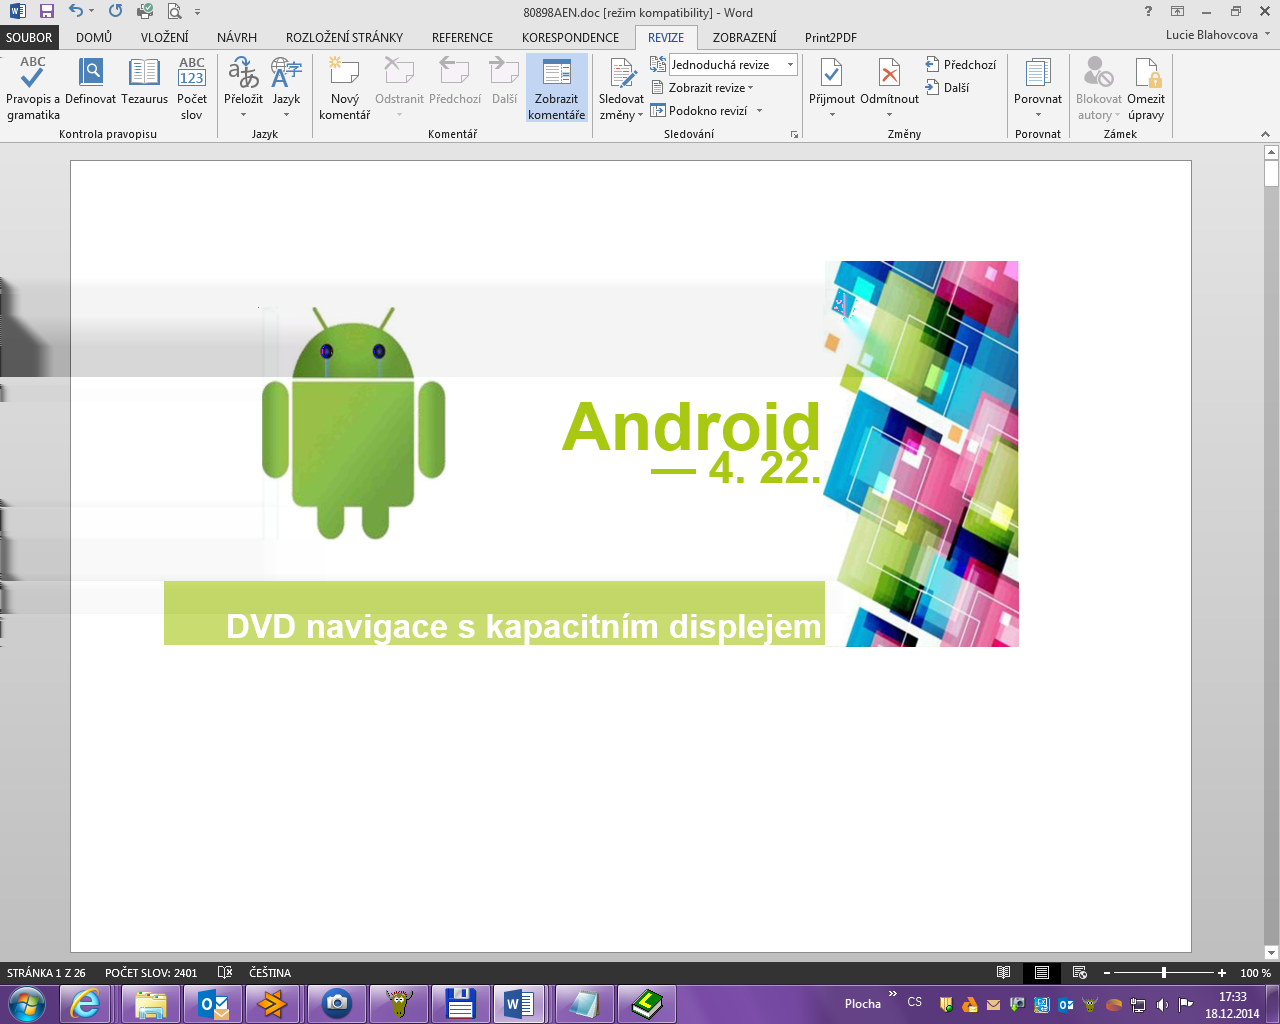This screenshot has height=1024, width=1280.
Task: Switch to the DOMŮ tab
Action: 94,38
